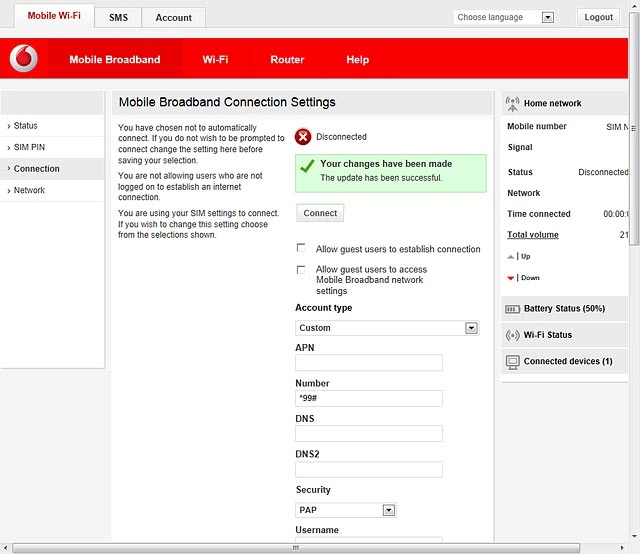This screenshot has height=554, width=640.
Task: Open the Account type Custom dropdown
Action: (x=387, y=328)
